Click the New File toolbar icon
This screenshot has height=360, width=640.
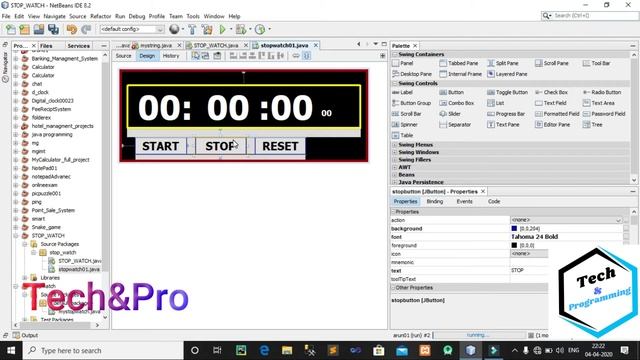pos(11,29)
